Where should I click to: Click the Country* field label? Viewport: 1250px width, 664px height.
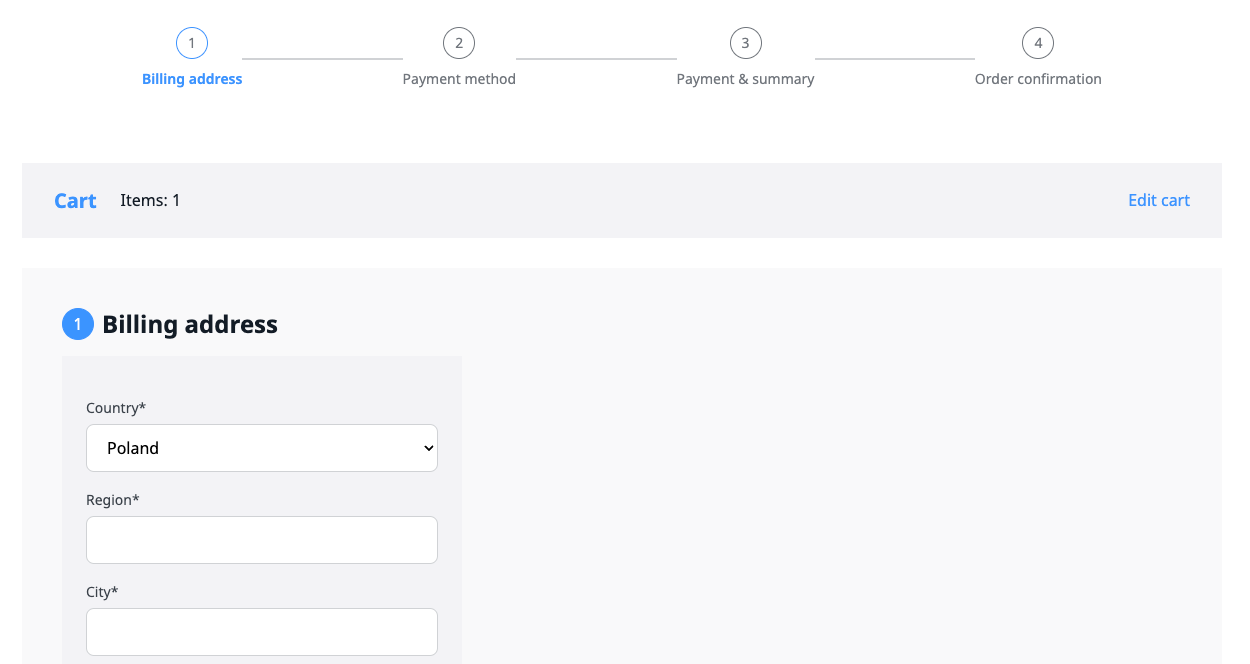pos(116,408)
